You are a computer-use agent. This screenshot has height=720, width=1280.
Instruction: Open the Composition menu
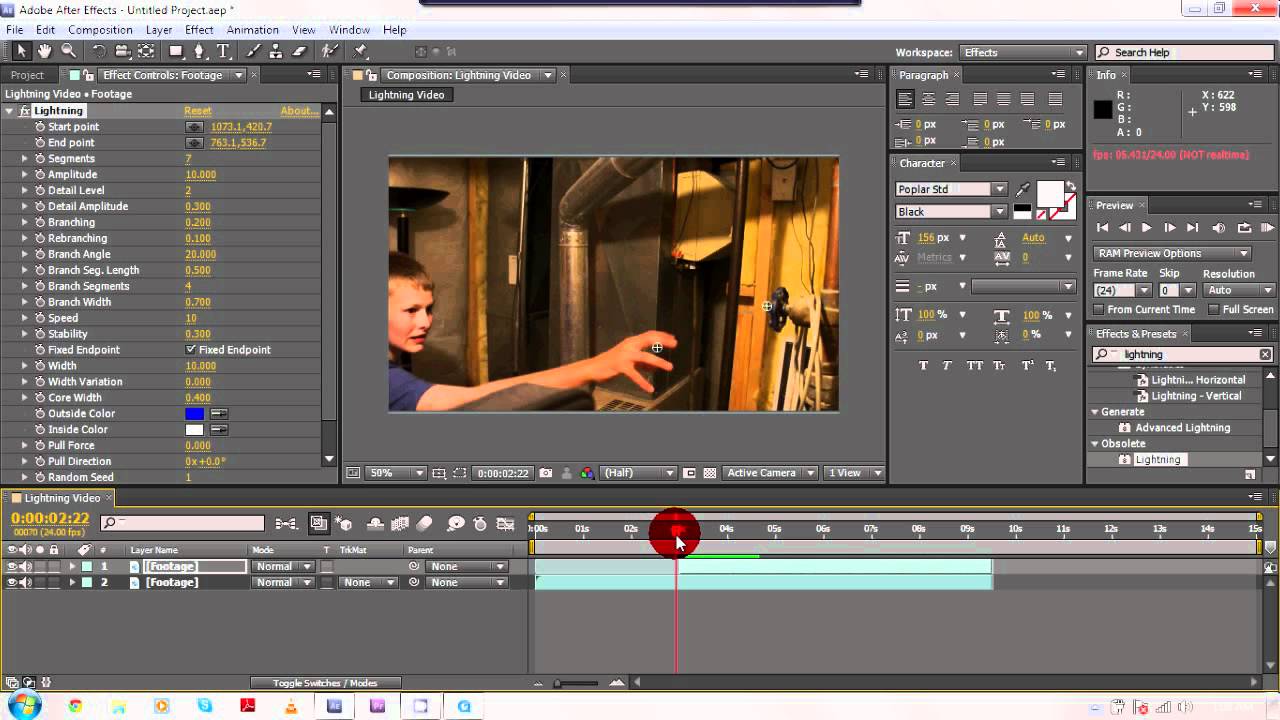coord(100,30)
